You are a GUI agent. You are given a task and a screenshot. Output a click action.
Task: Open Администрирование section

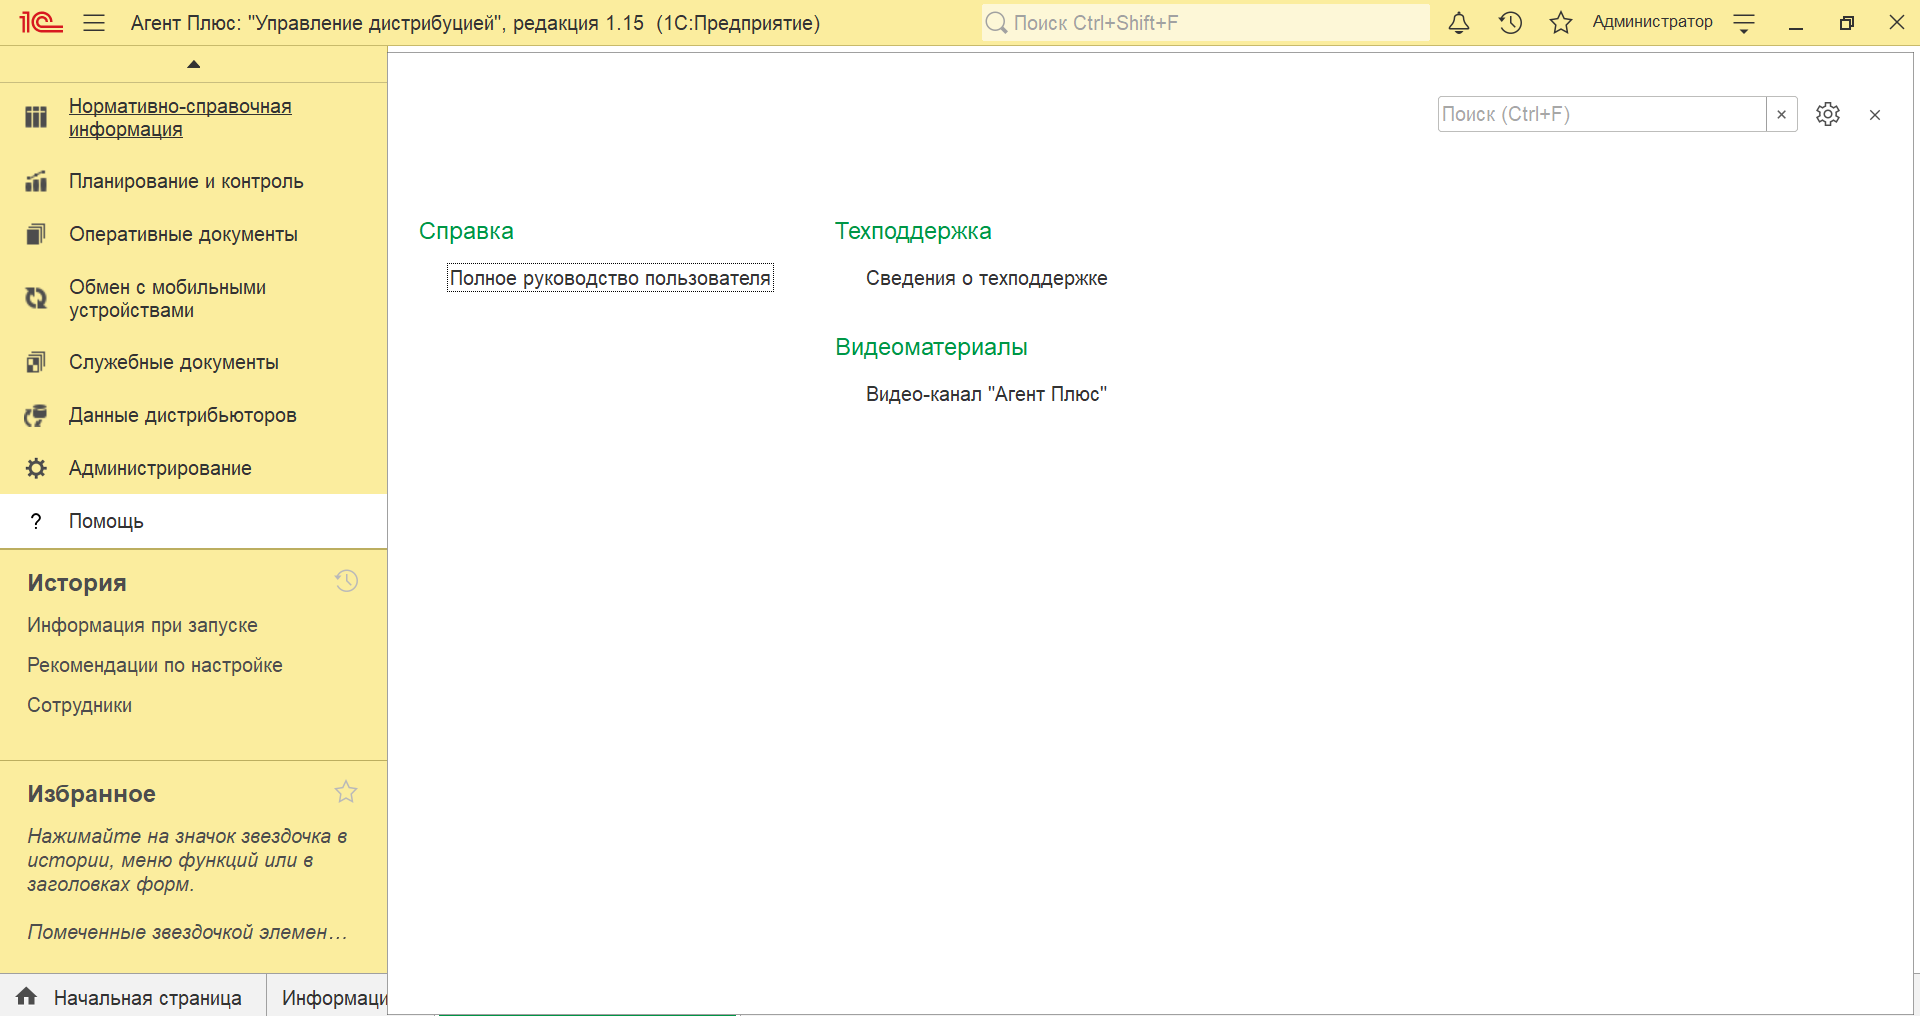coord(160,468)
